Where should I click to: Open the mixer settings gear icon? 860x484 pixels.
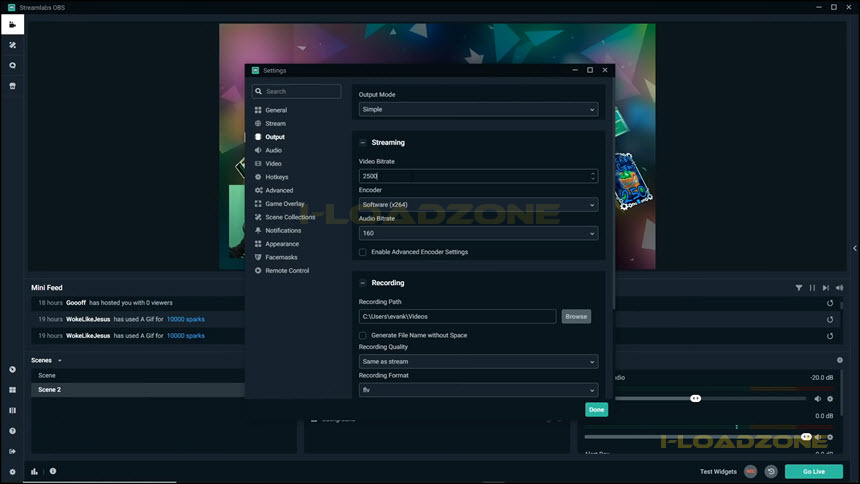pos(840,361)
